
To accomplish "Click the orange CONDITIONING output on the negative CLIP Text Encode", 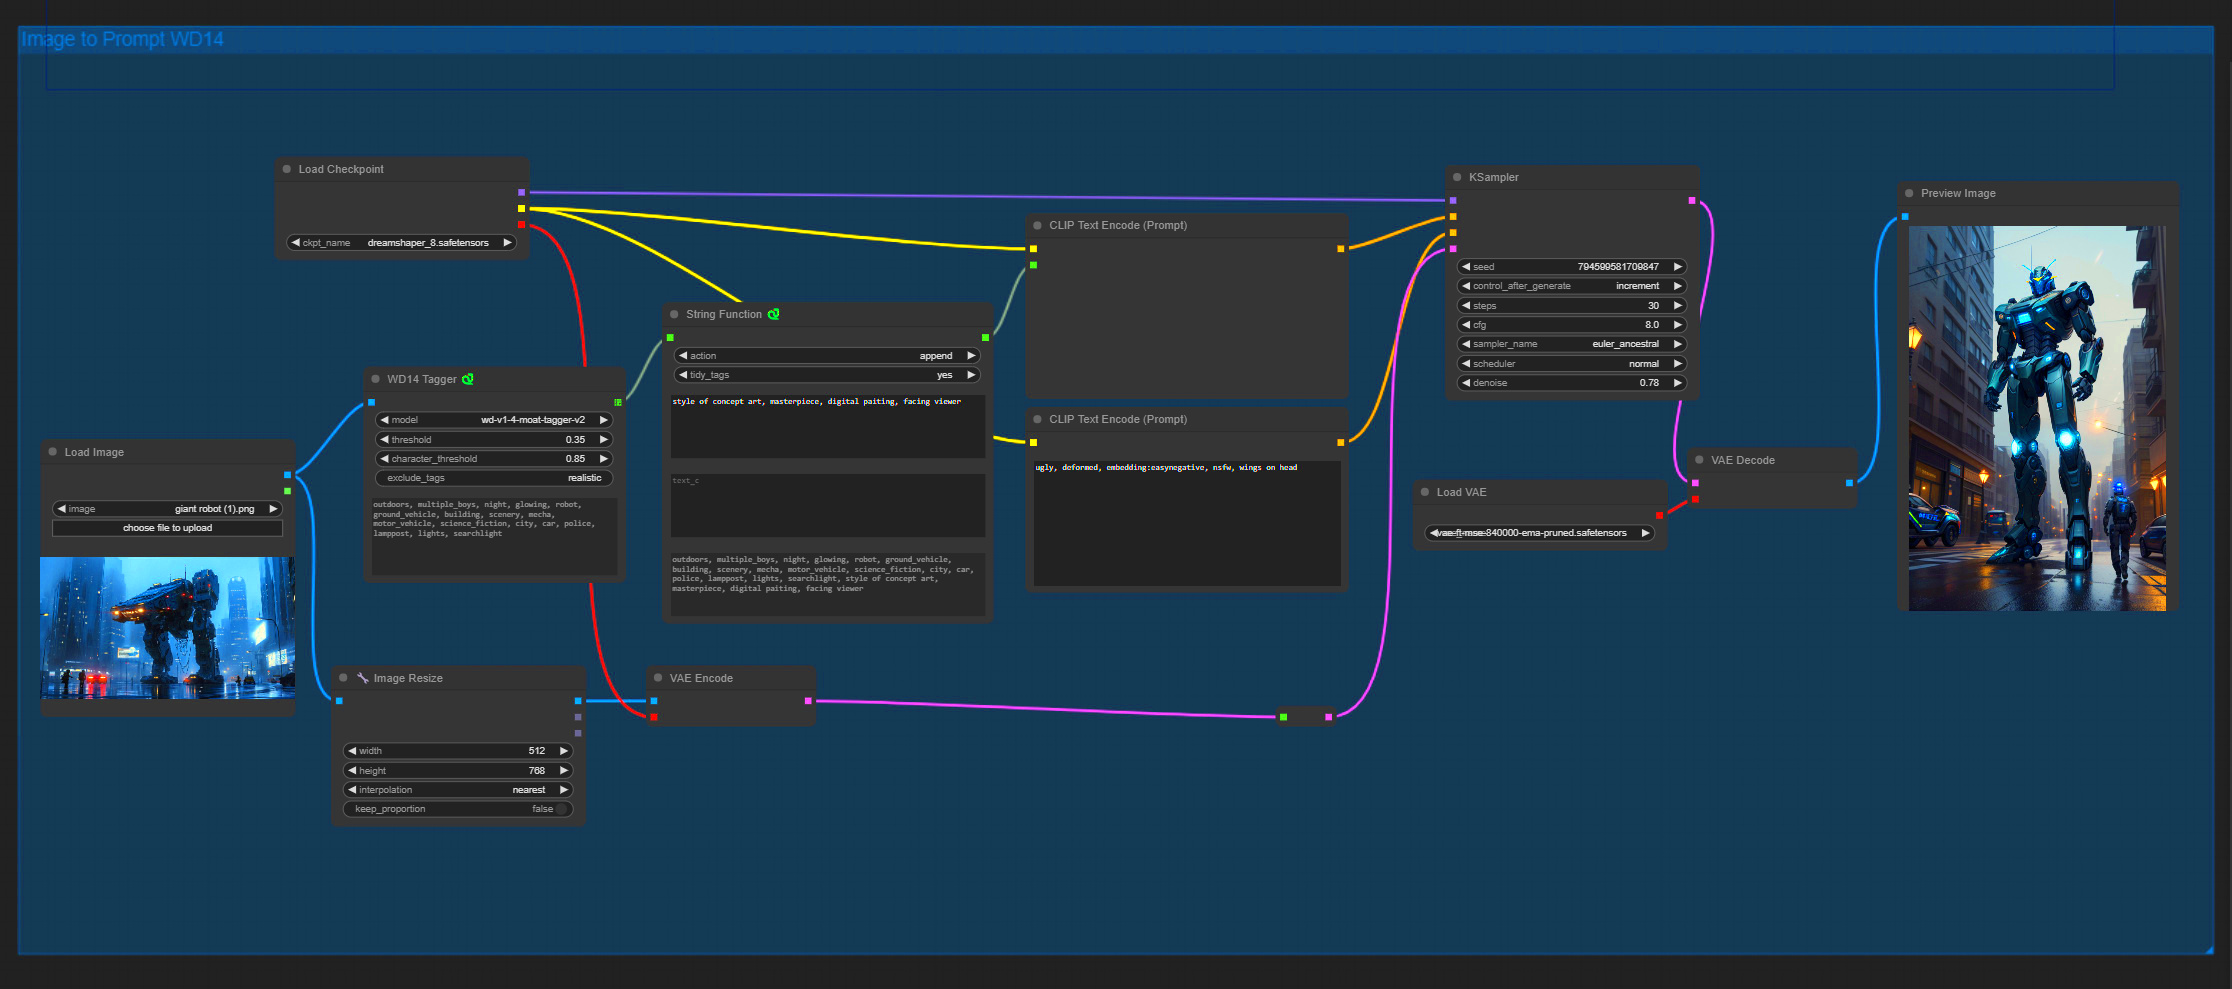I will 1340,442.
